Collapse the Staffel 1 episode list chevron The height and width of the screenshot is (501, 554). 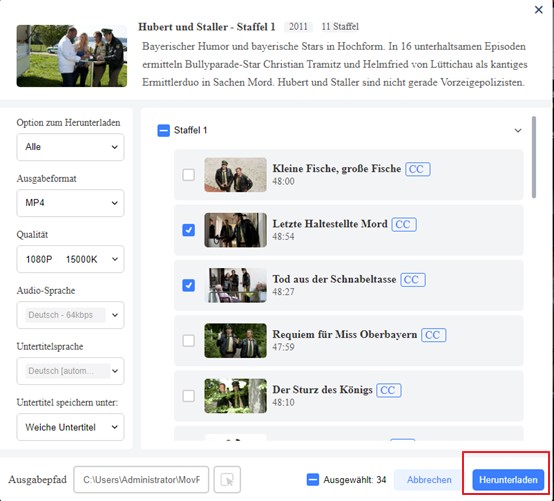[x=518, y=130]
